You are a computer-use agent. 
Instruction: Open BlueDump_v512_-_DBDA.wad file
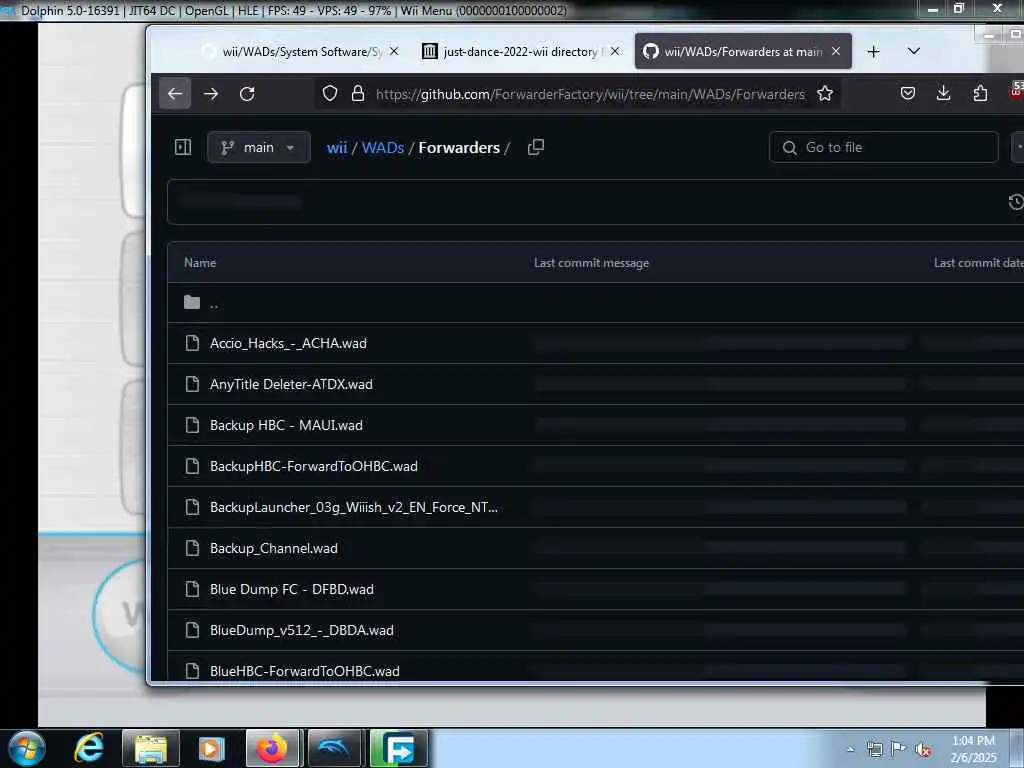(x=302, y=630)
